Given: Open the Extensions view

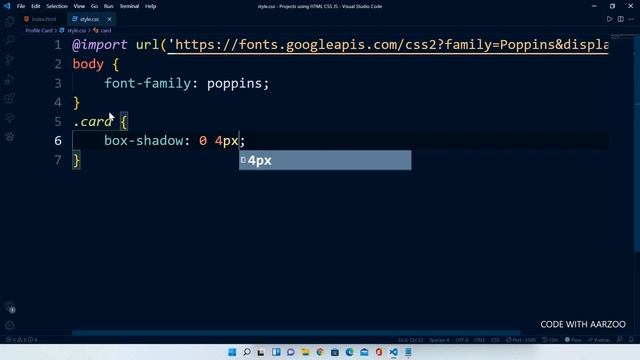Looking at the screenshot, I should [x=9, y=98].
